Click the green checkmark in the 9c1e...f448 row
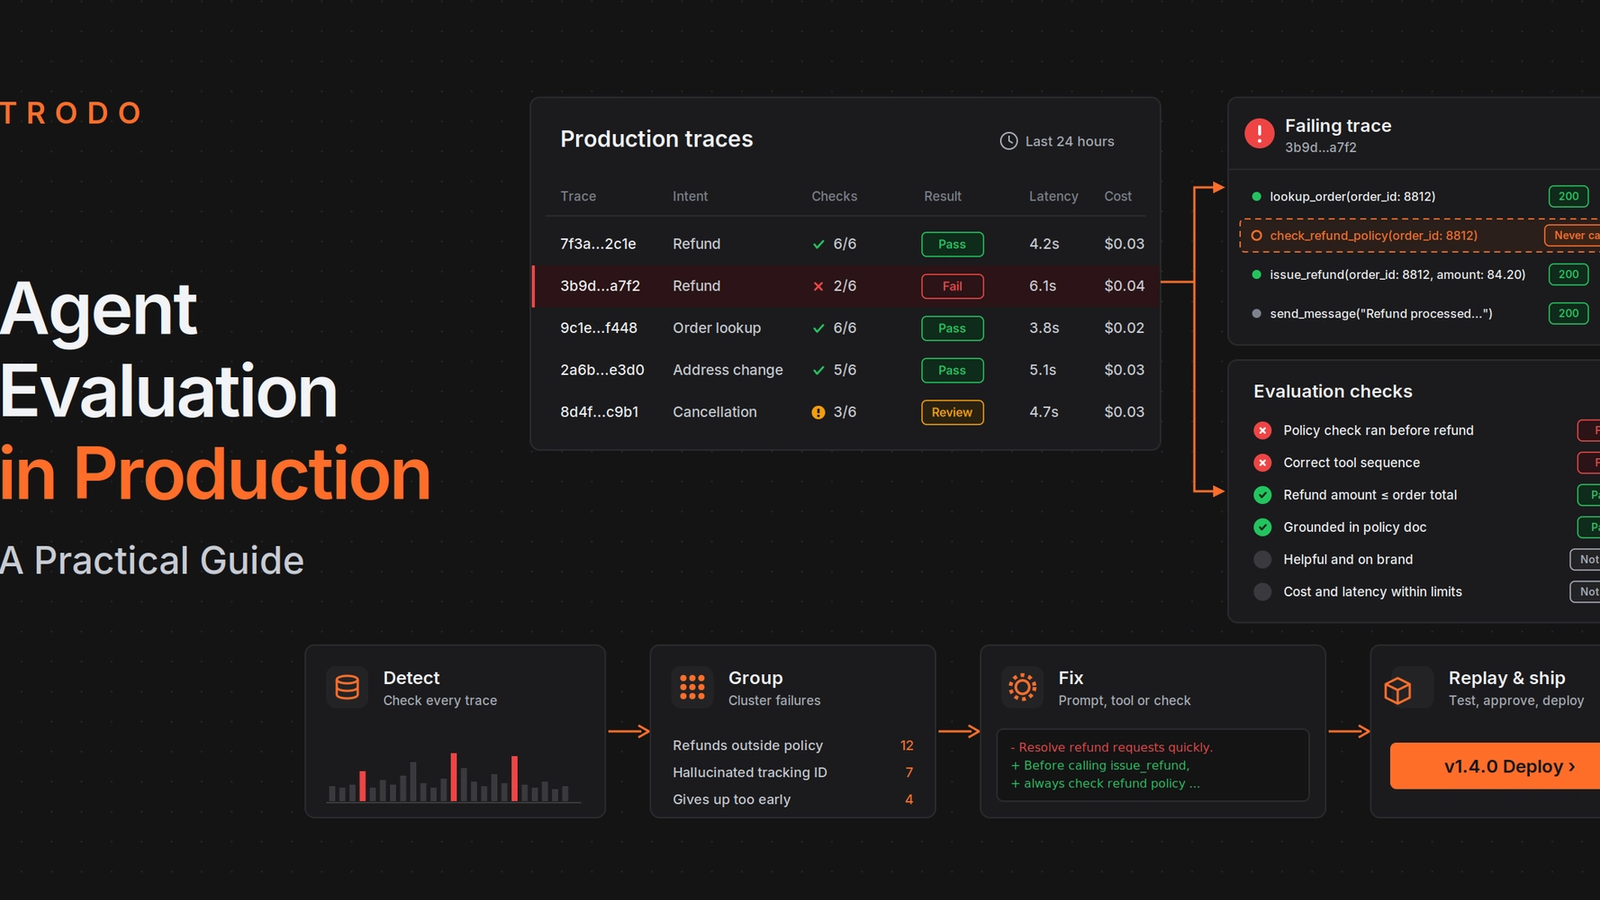This screenshot has height=900, width=1600. 819,328
